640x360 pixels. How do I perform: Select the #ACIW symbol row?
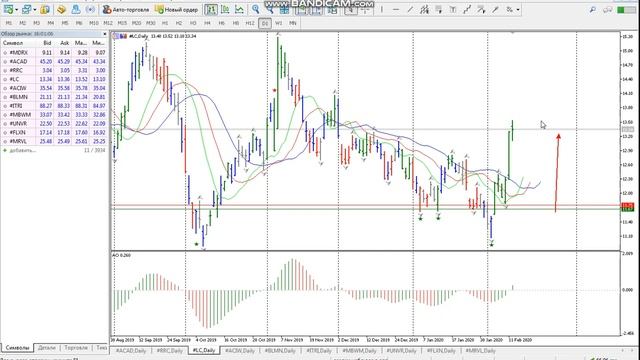[x=54, y=88]
